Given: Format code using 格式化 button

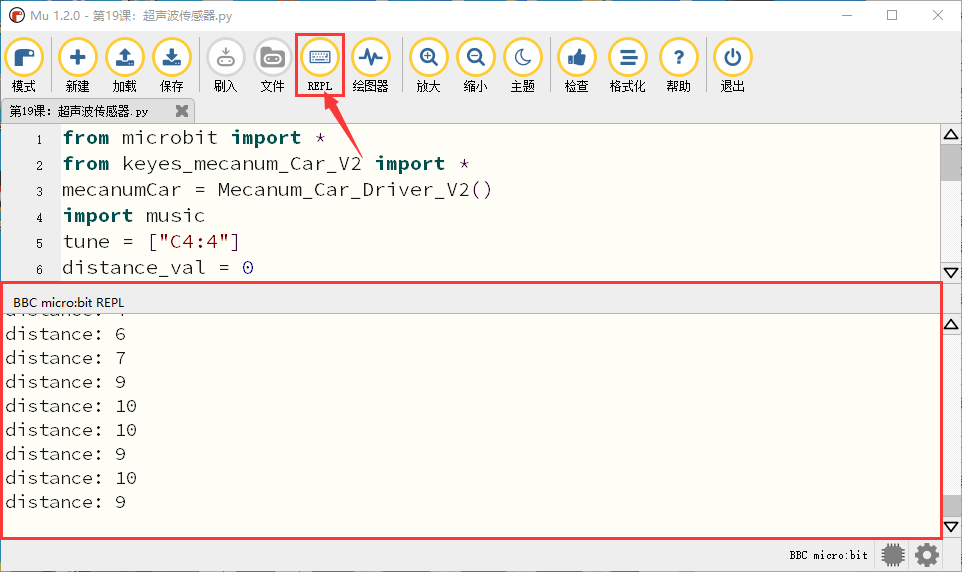Looking at the screenshot, I should (x=628, y=65).
